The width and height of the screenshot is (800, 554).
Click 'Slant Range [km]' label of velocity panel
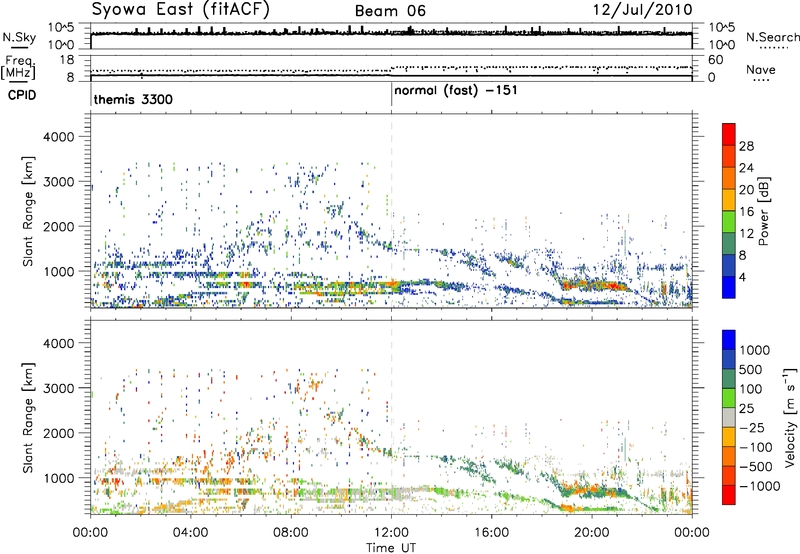coord(29,417)
